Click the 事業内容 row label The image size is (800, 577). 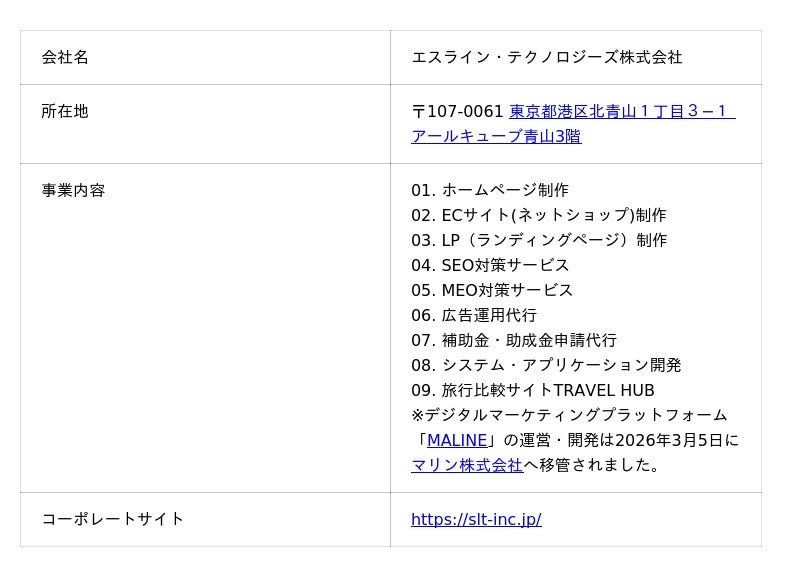click(x=73, y=190)
